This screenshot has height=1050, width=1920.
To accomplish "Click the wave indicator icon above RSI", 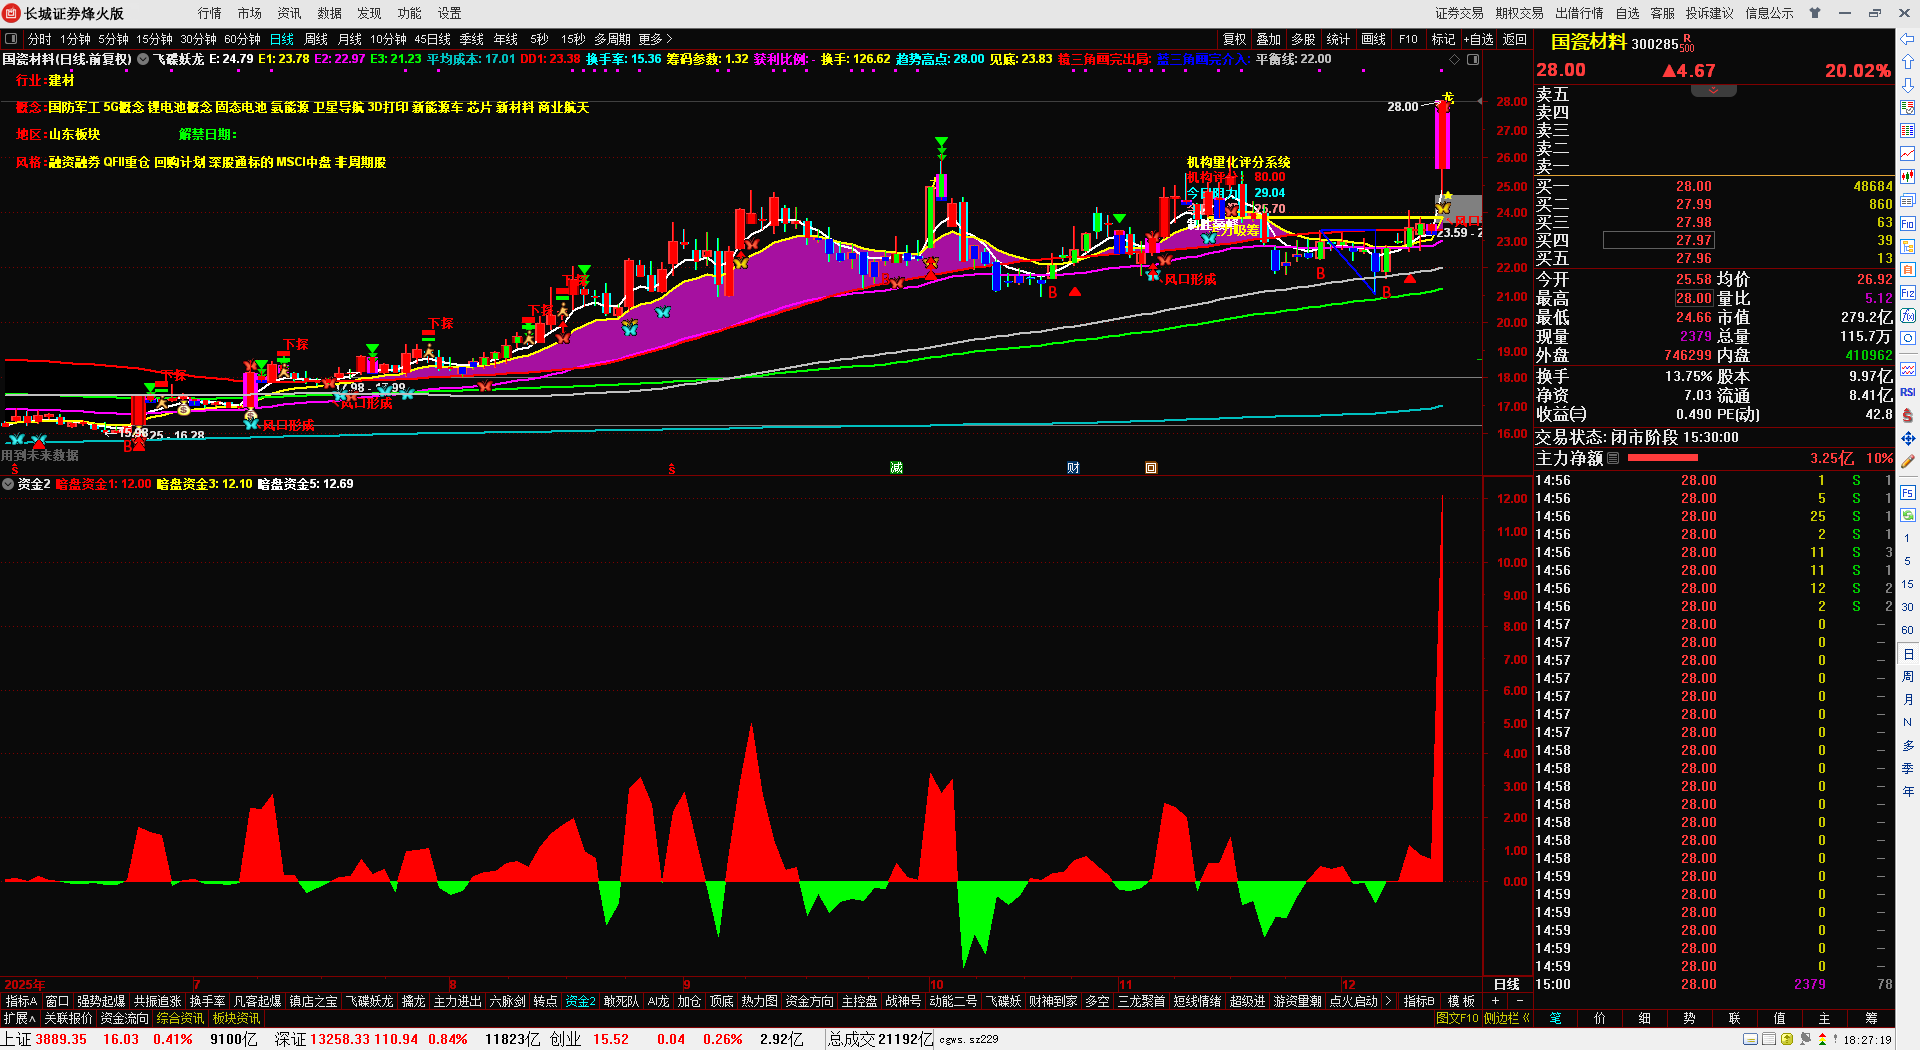I will (1908, 369).
